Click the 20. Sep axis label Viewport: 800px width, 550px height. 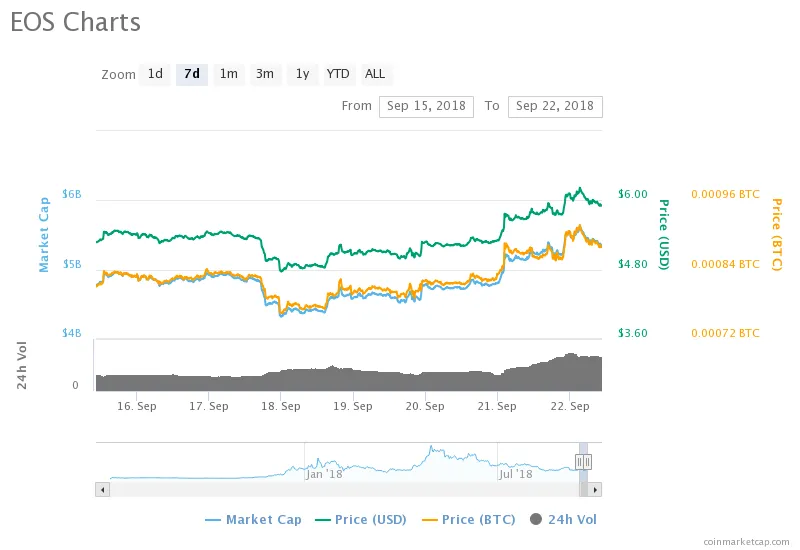click(x=425, y=407)
